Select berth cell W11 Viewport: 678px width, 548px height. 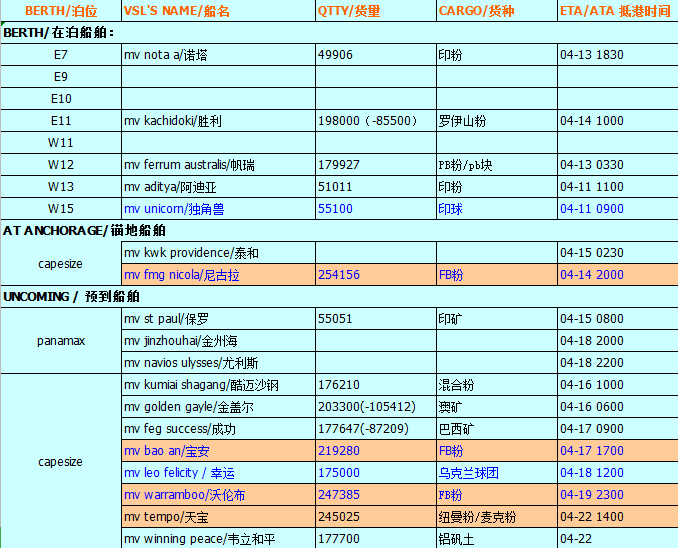click(x=61, y=143)
